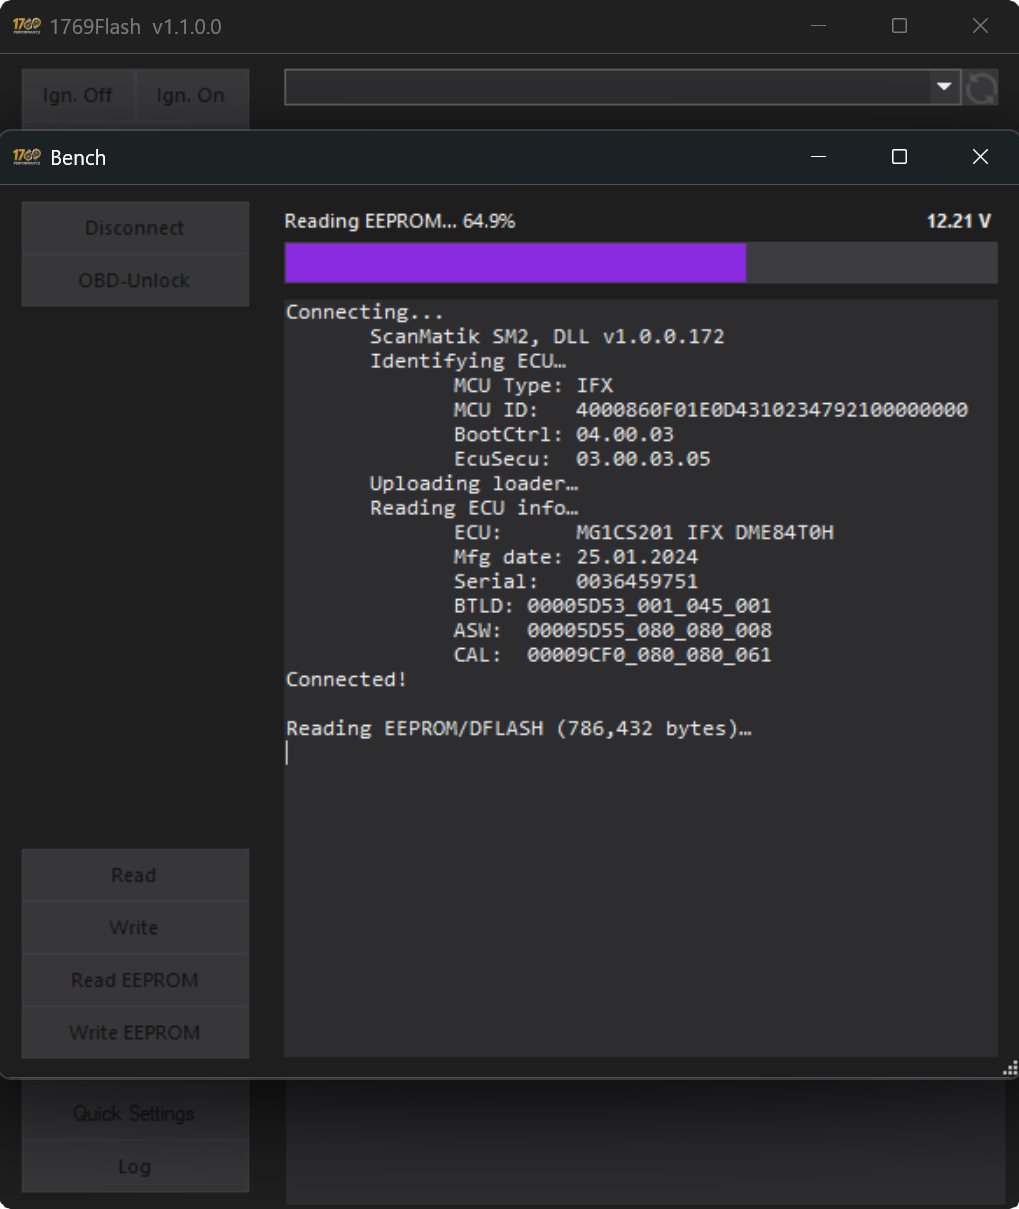Expand the interface dropdown arrow in 1769Flash
The height and width of the screenshot is (1209, 1019).
coord(944,87)
